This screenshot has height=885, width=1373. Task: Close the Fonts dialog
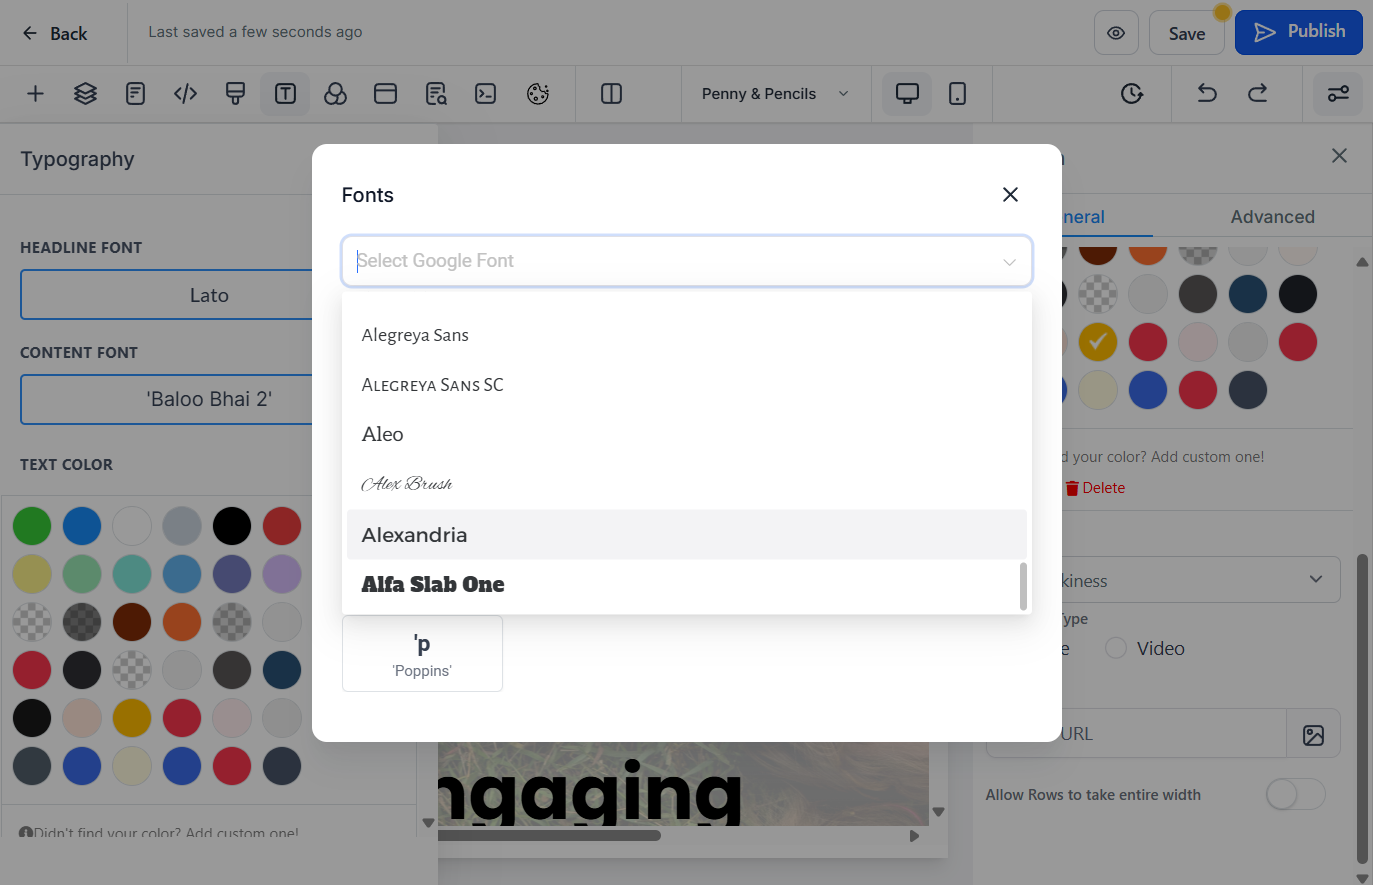pos(1010,194)
